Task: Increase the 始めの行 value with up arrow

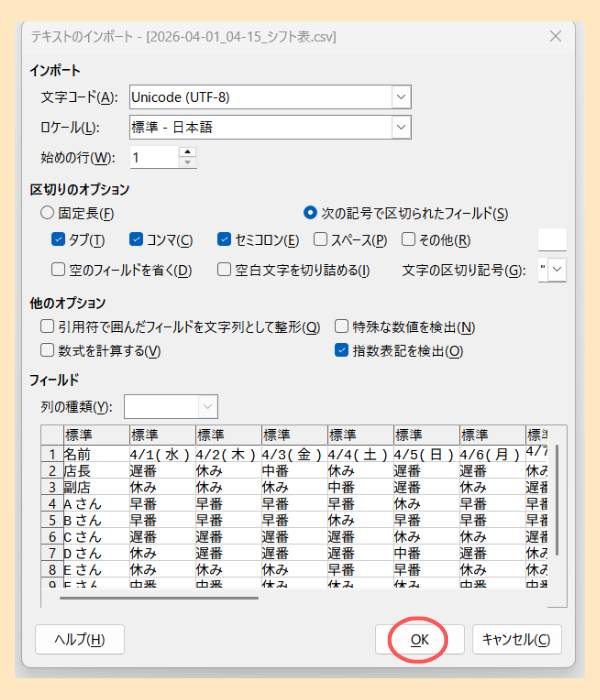Action: (188, 152)
